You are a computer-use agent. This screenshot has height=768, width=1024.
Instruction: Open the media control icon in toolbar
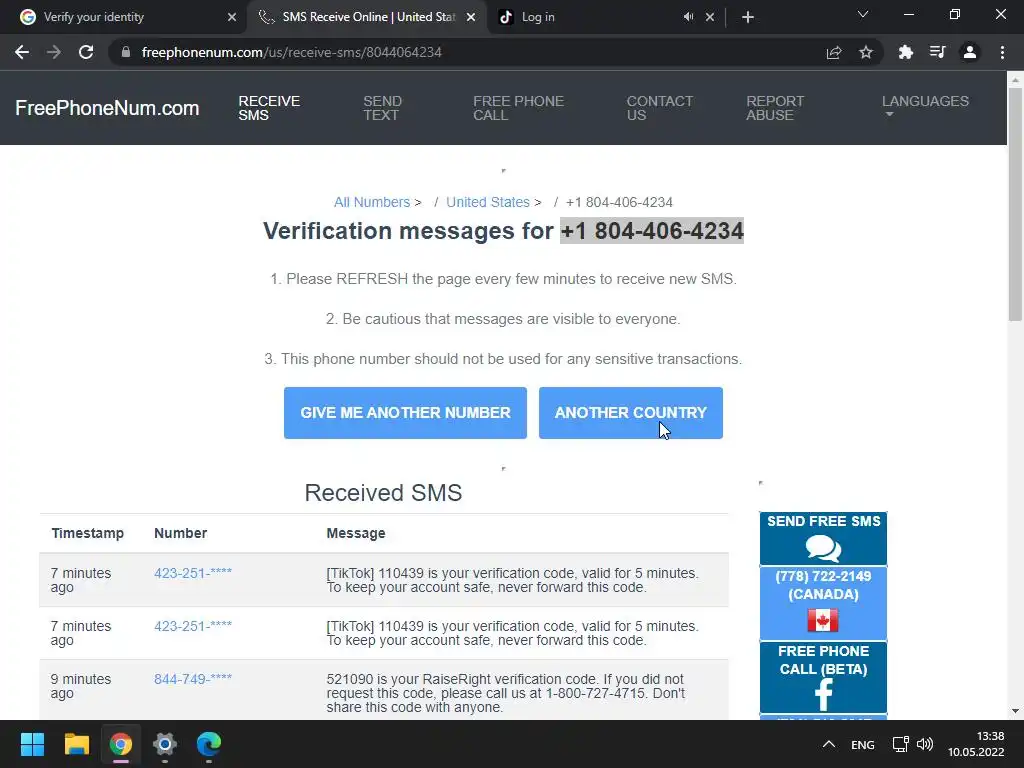pos(937,52)
